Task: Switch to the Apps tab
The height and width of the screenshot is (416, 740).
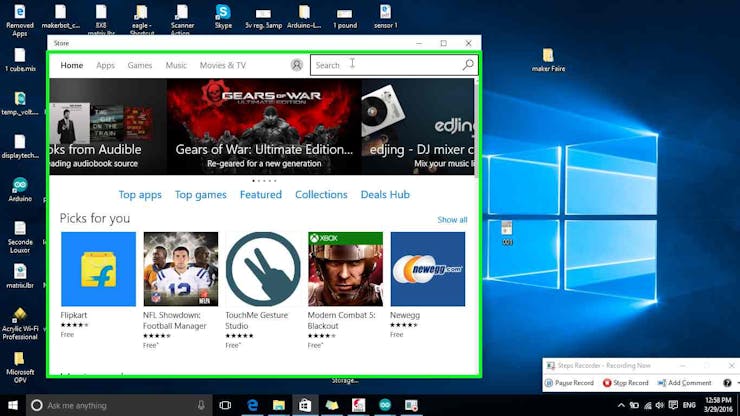Action: (x=105, y=65)
